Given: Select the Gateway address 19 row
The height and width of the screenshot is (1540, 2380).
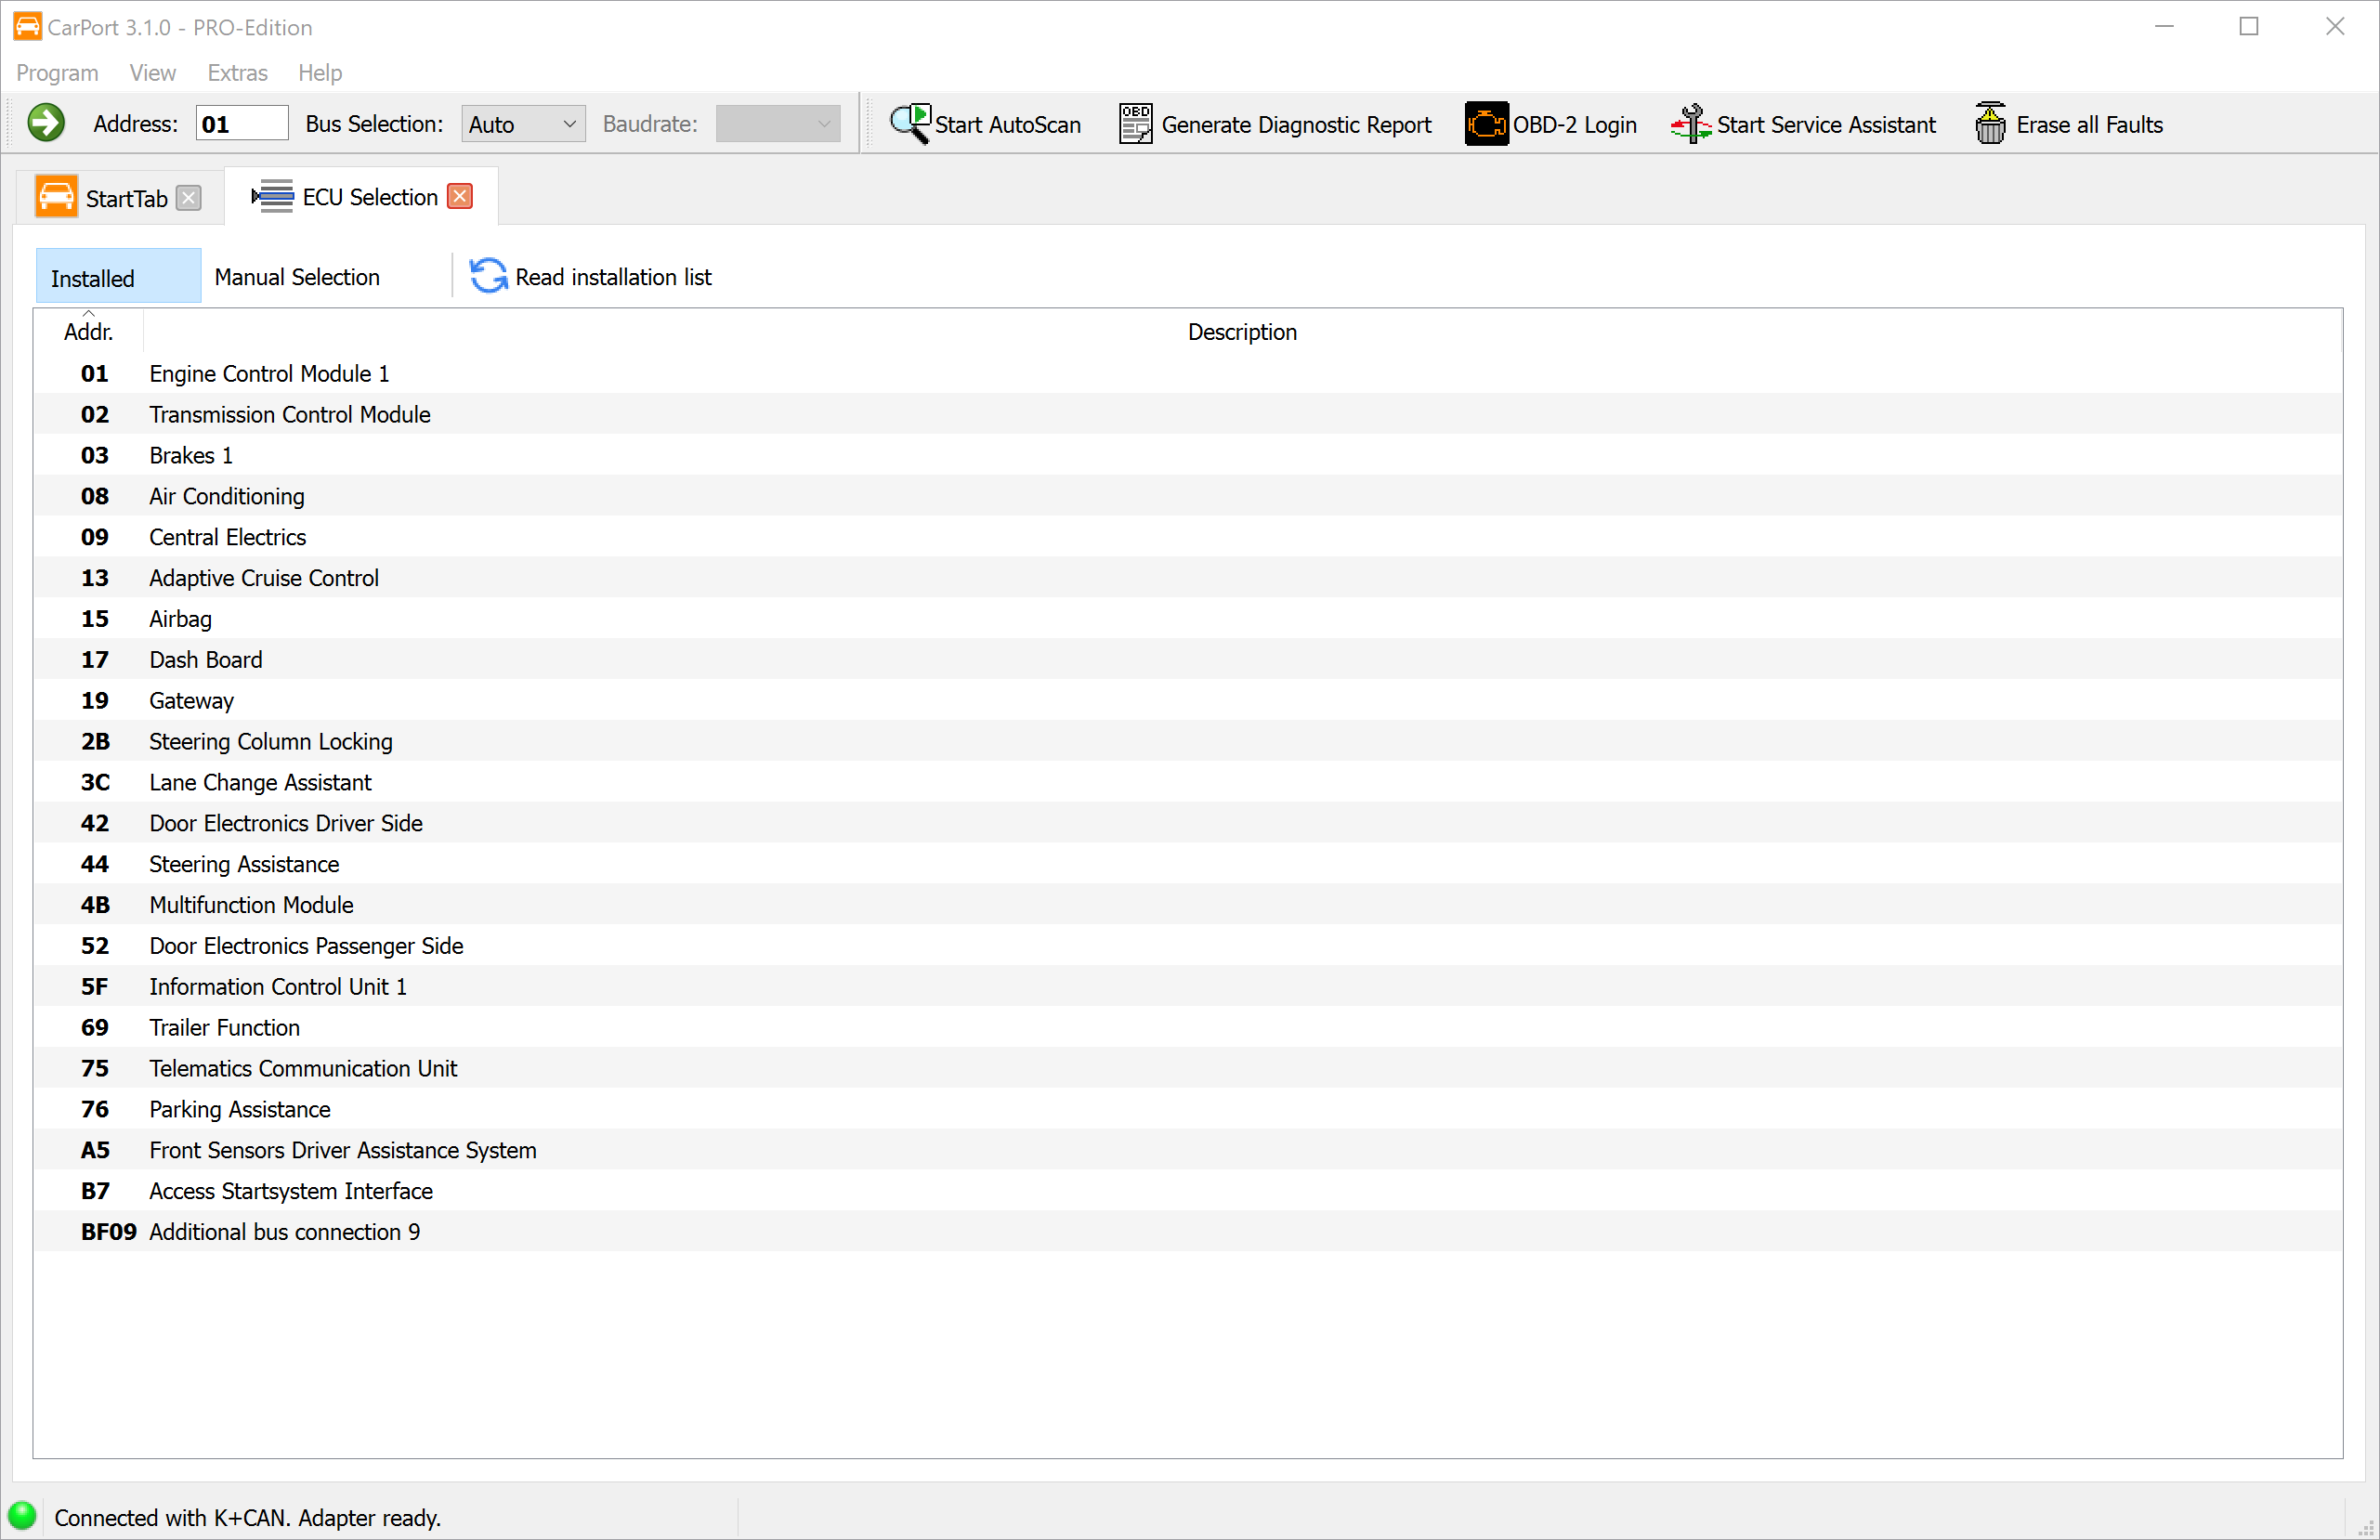Looking at the screenshot, I should (191, 700).
